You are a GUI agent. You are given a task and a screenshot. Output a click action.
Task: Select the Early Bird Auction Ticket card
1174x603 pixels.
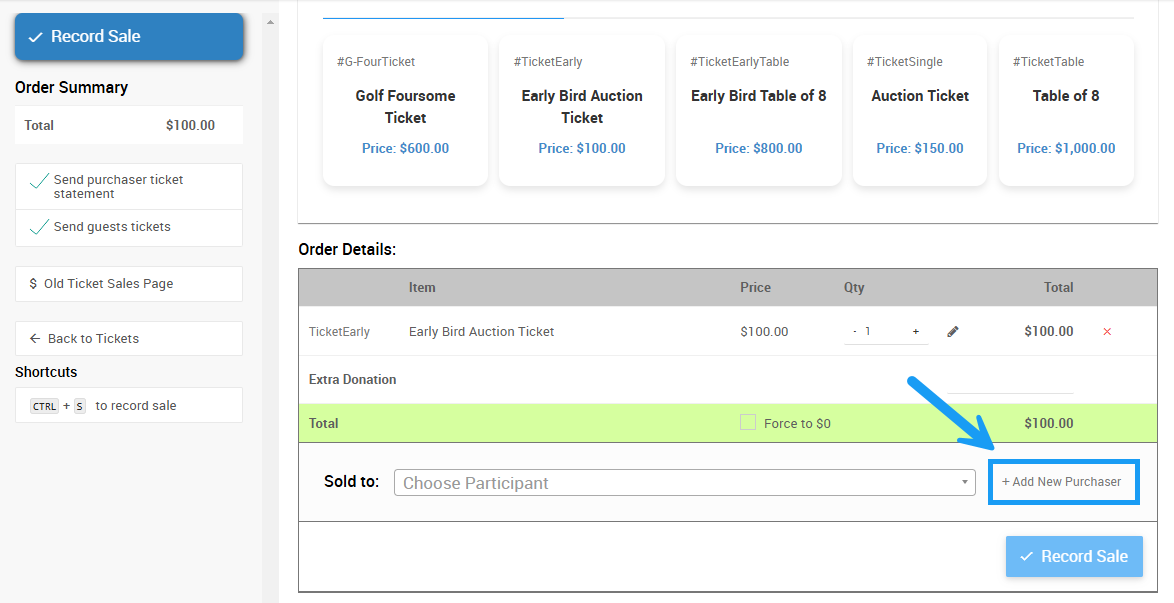coord(582,111)
